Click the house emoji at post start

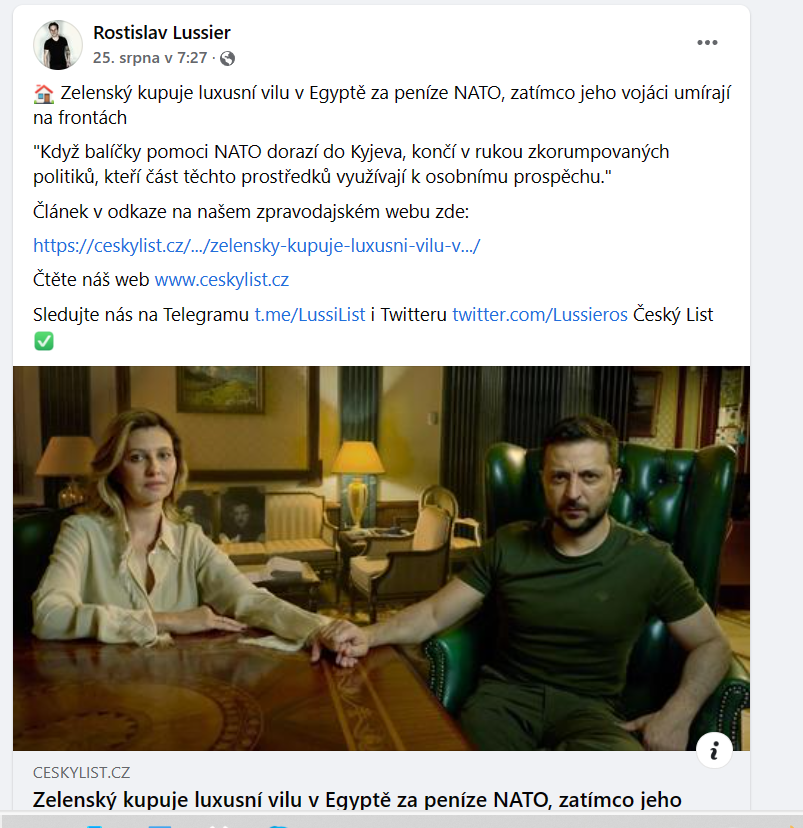[44, 93]
